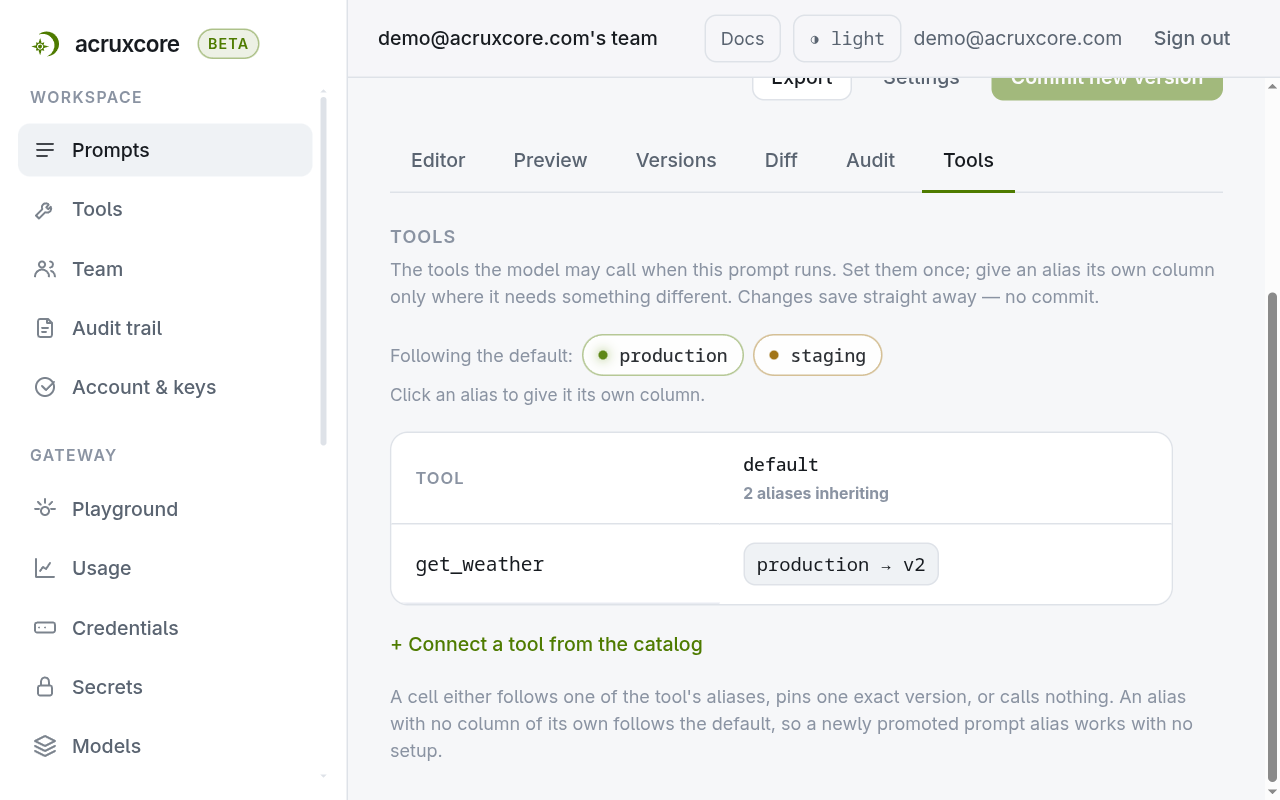
Task: Open the production → v2 cell selector
Action: [841, 564]
